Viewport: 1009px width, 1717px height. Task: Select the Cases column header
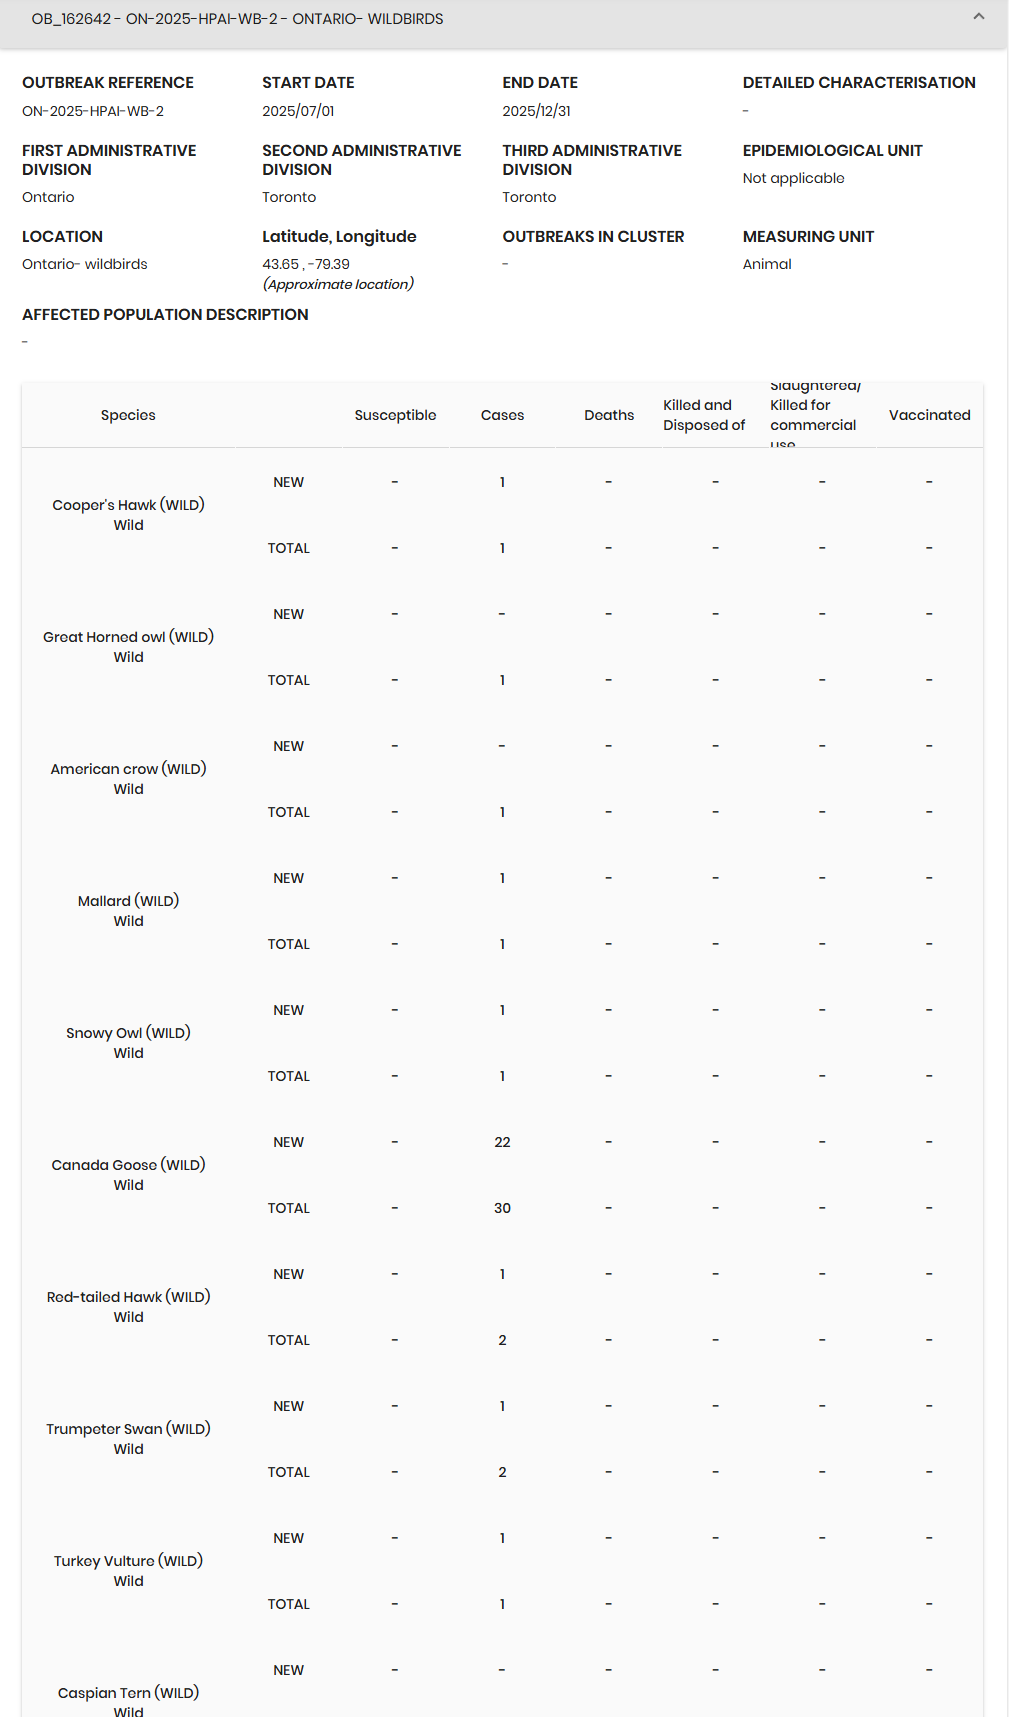click(502, 415)
